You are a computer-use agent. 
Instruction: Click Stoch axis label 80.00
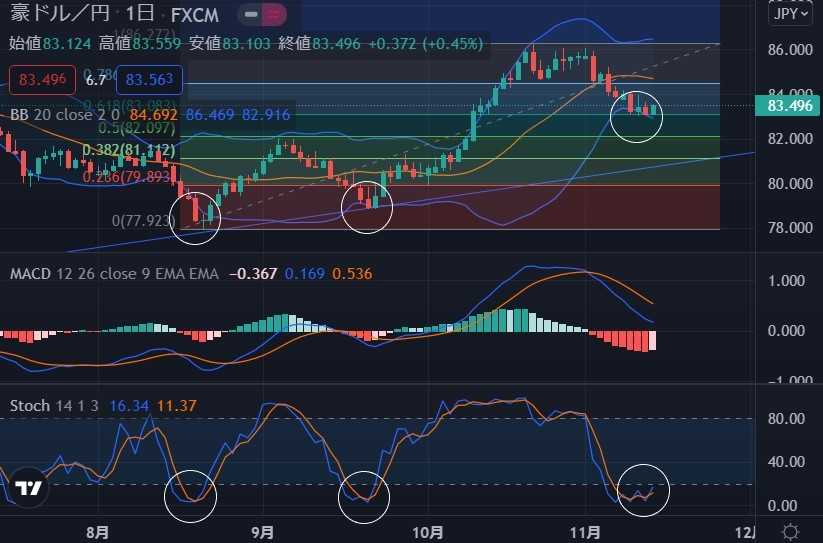pos(786,419)
